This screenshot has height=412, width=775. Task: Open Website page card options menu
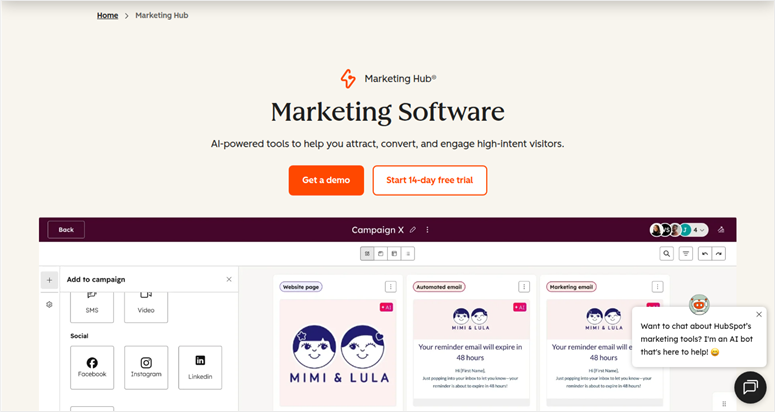[390, 287]
